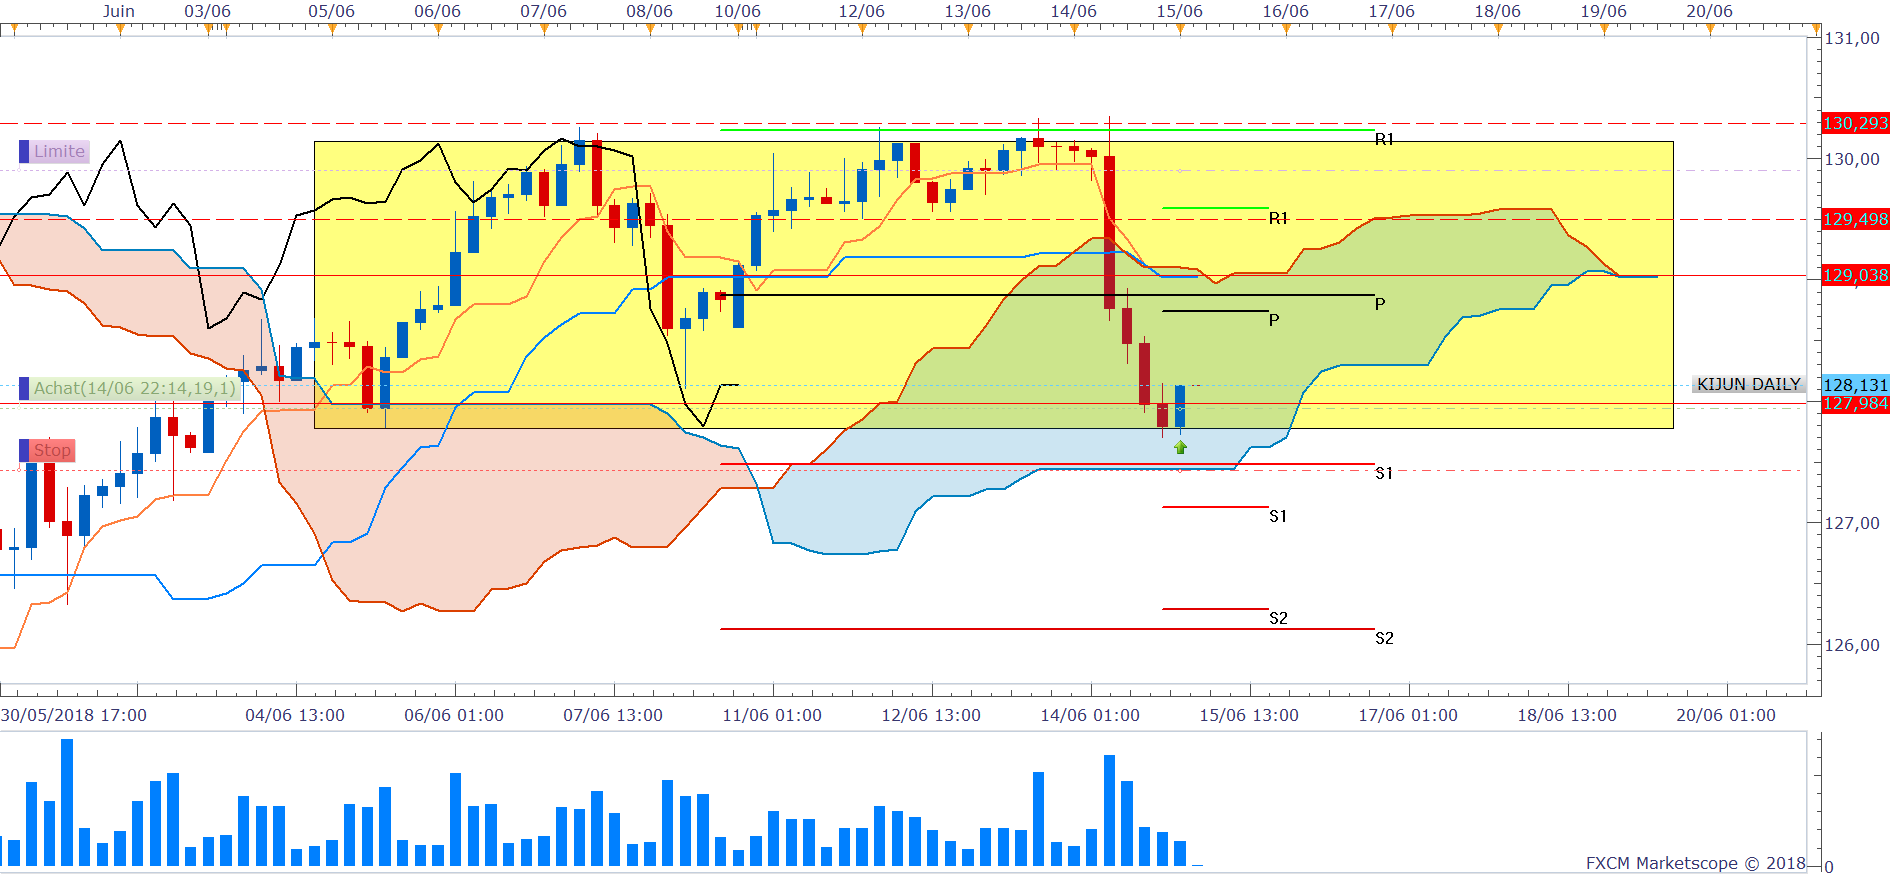
Task: Click the 12/06 13:00 time label
Action: [x=931, y=715]
